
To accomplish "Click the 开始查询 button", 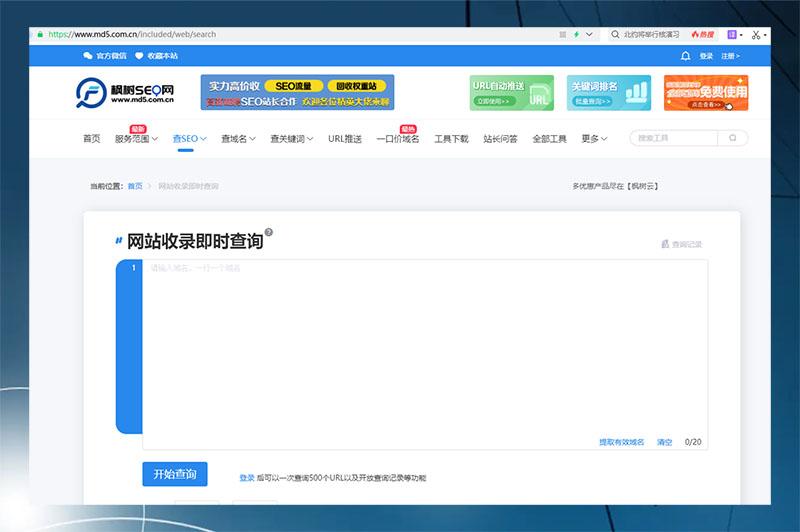I will [175, 473].
